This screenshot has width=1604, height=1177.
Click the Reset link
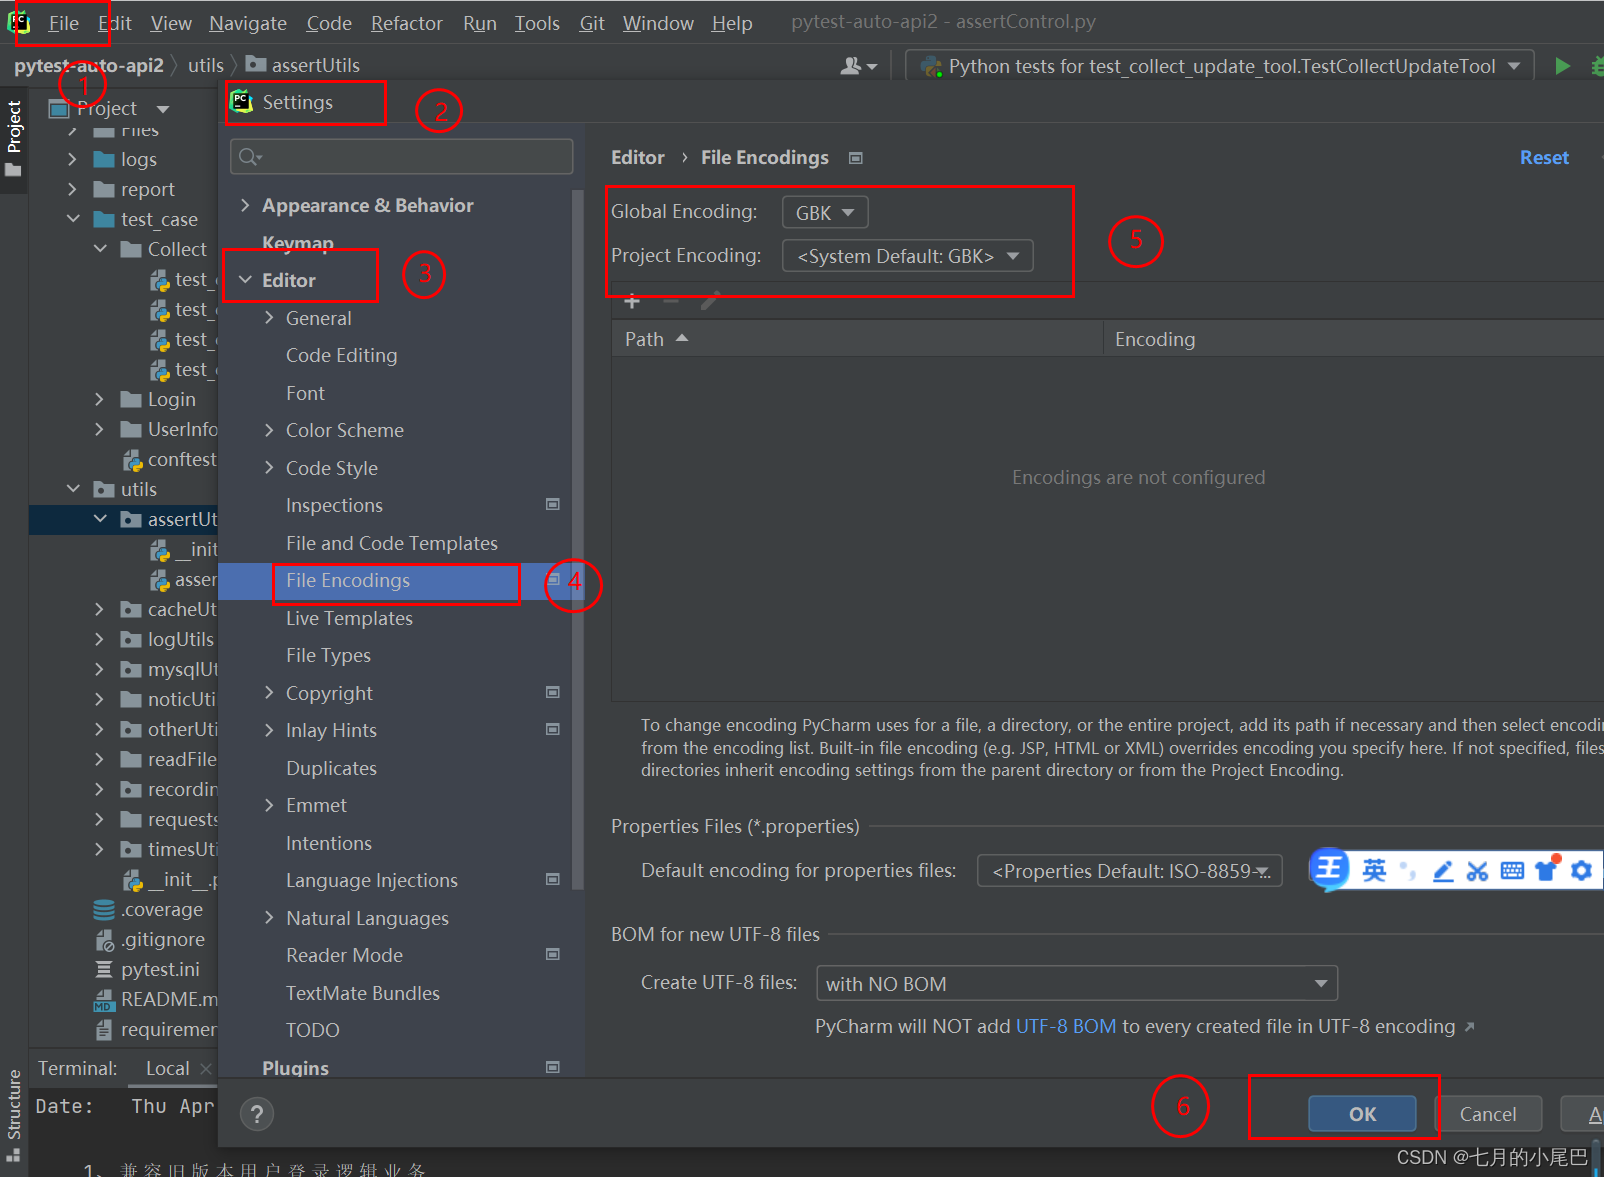[1544, 158]
